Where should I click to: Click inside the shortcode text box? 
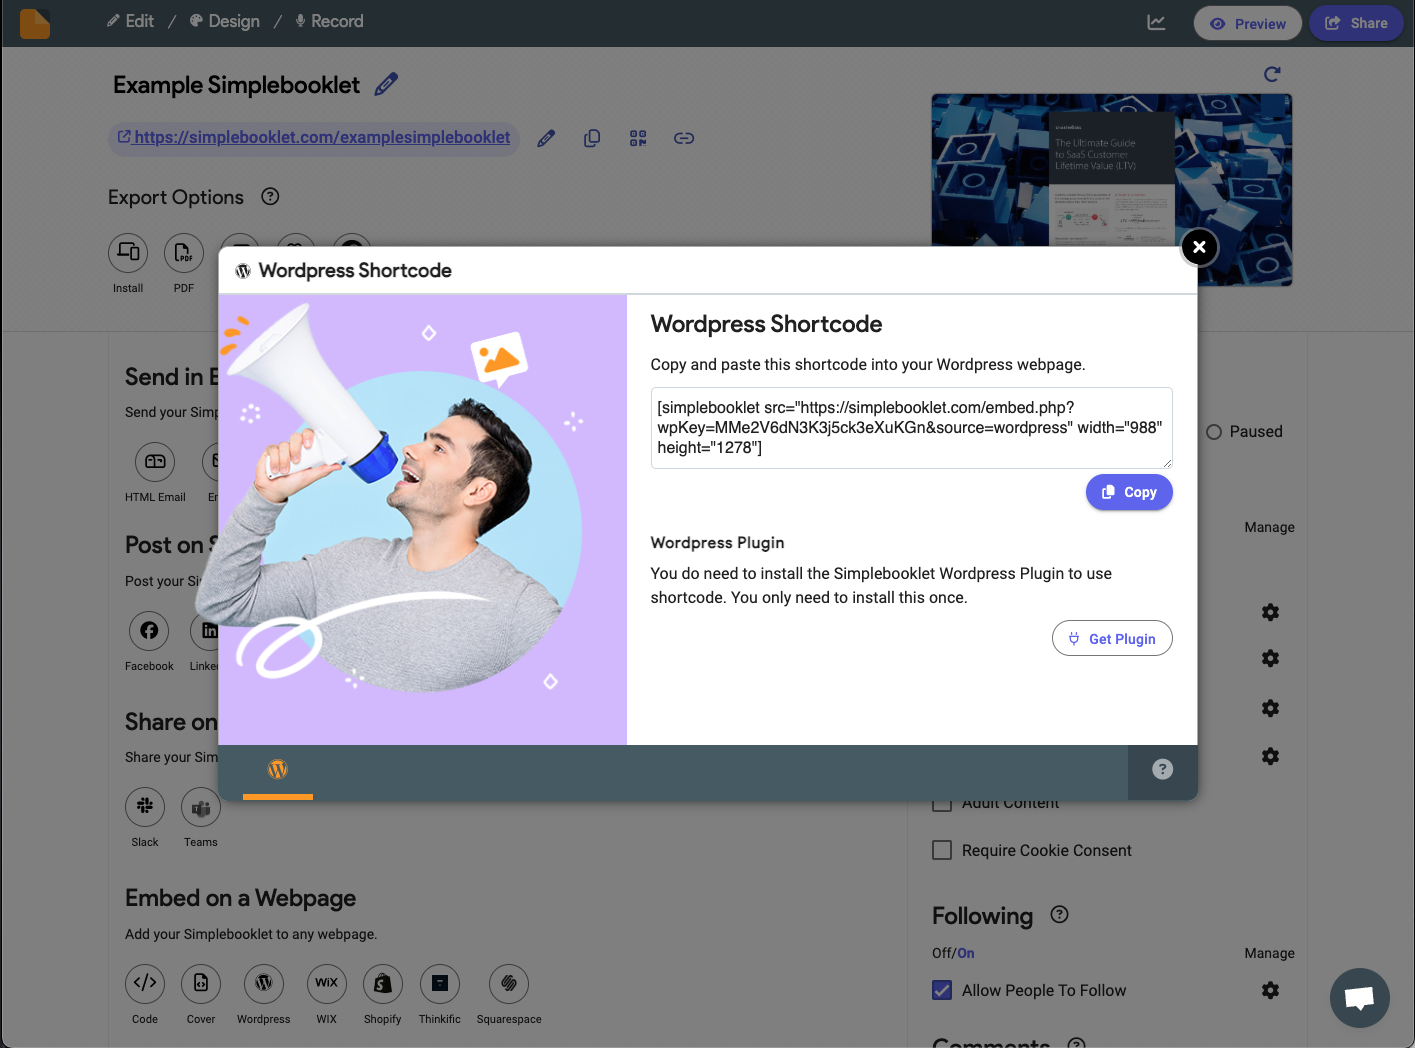911,428
